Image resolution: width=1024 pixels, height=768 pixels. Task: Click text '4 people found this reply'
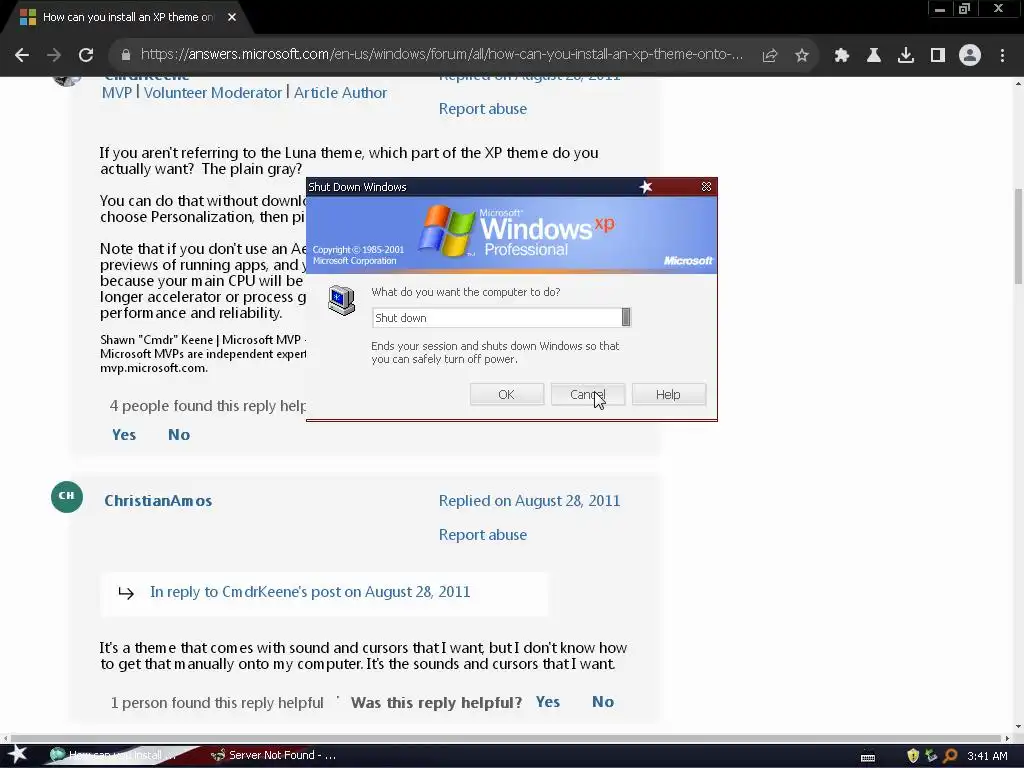coord(208,406)
